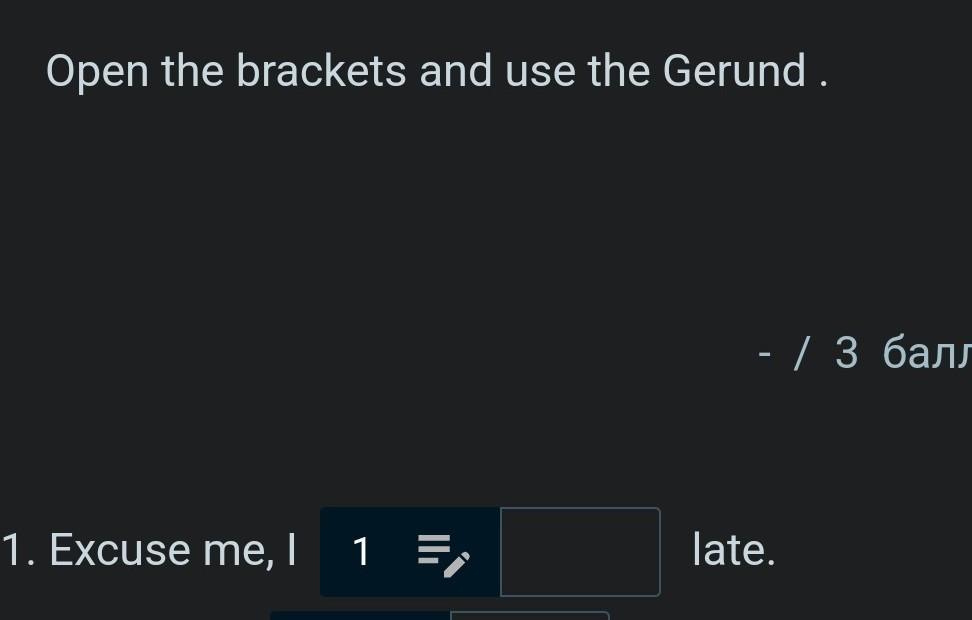
Task: Select the partially visible second answer field below
Action: pos(530,615)
